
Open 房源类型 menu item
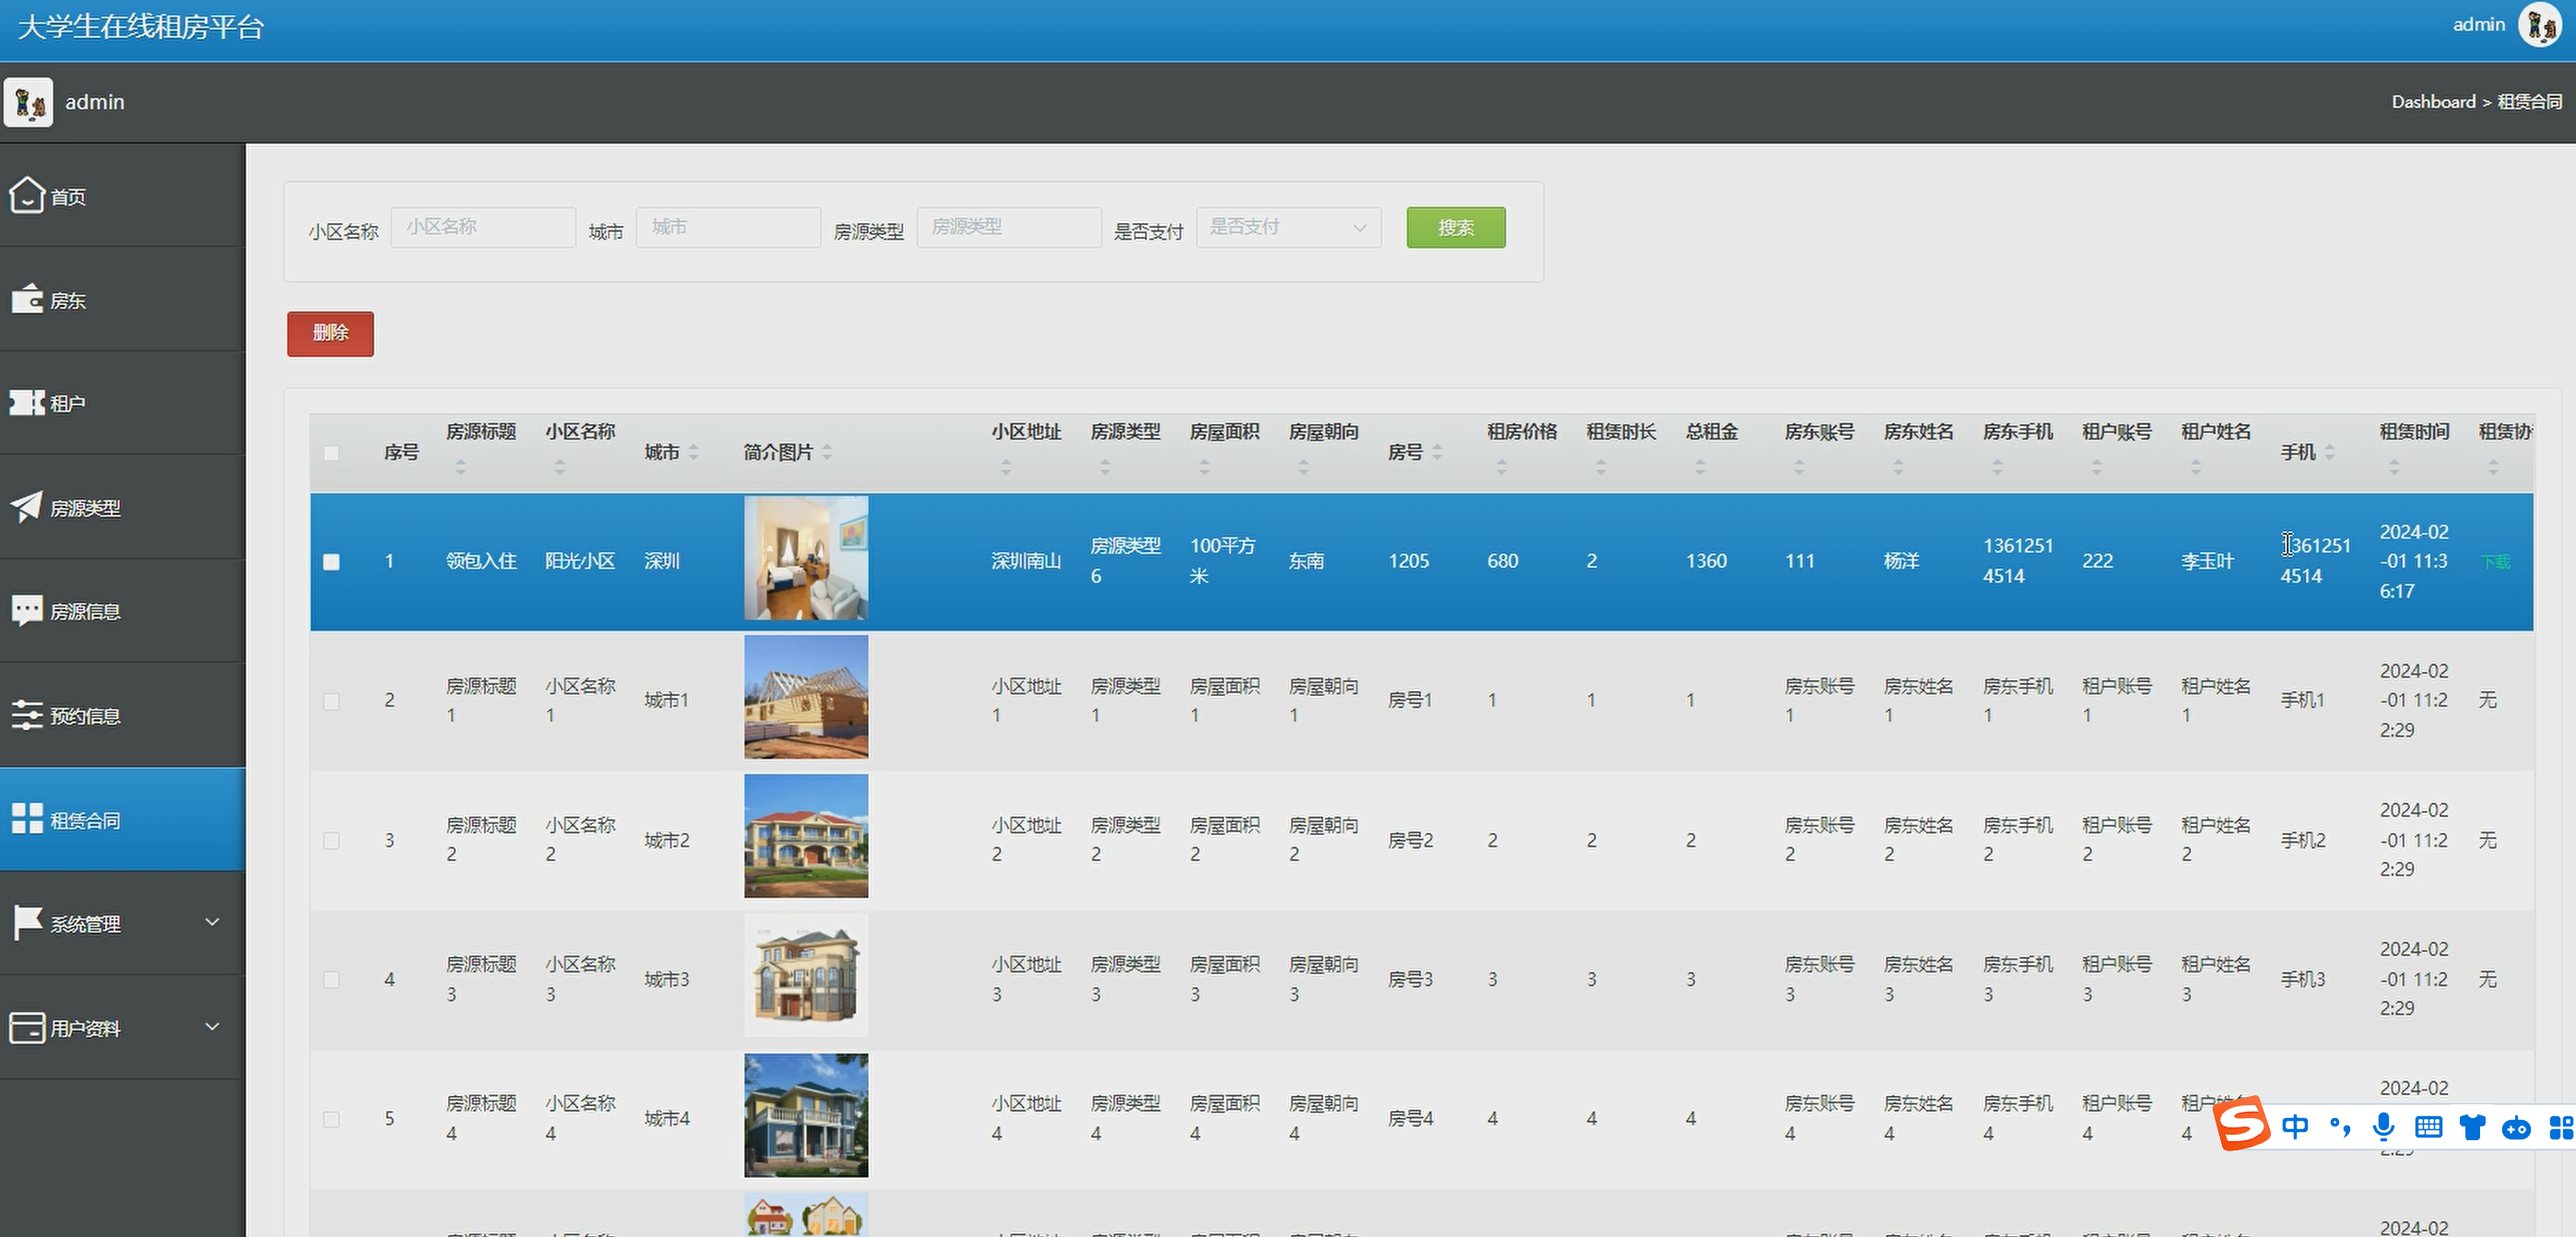[122, 507]
